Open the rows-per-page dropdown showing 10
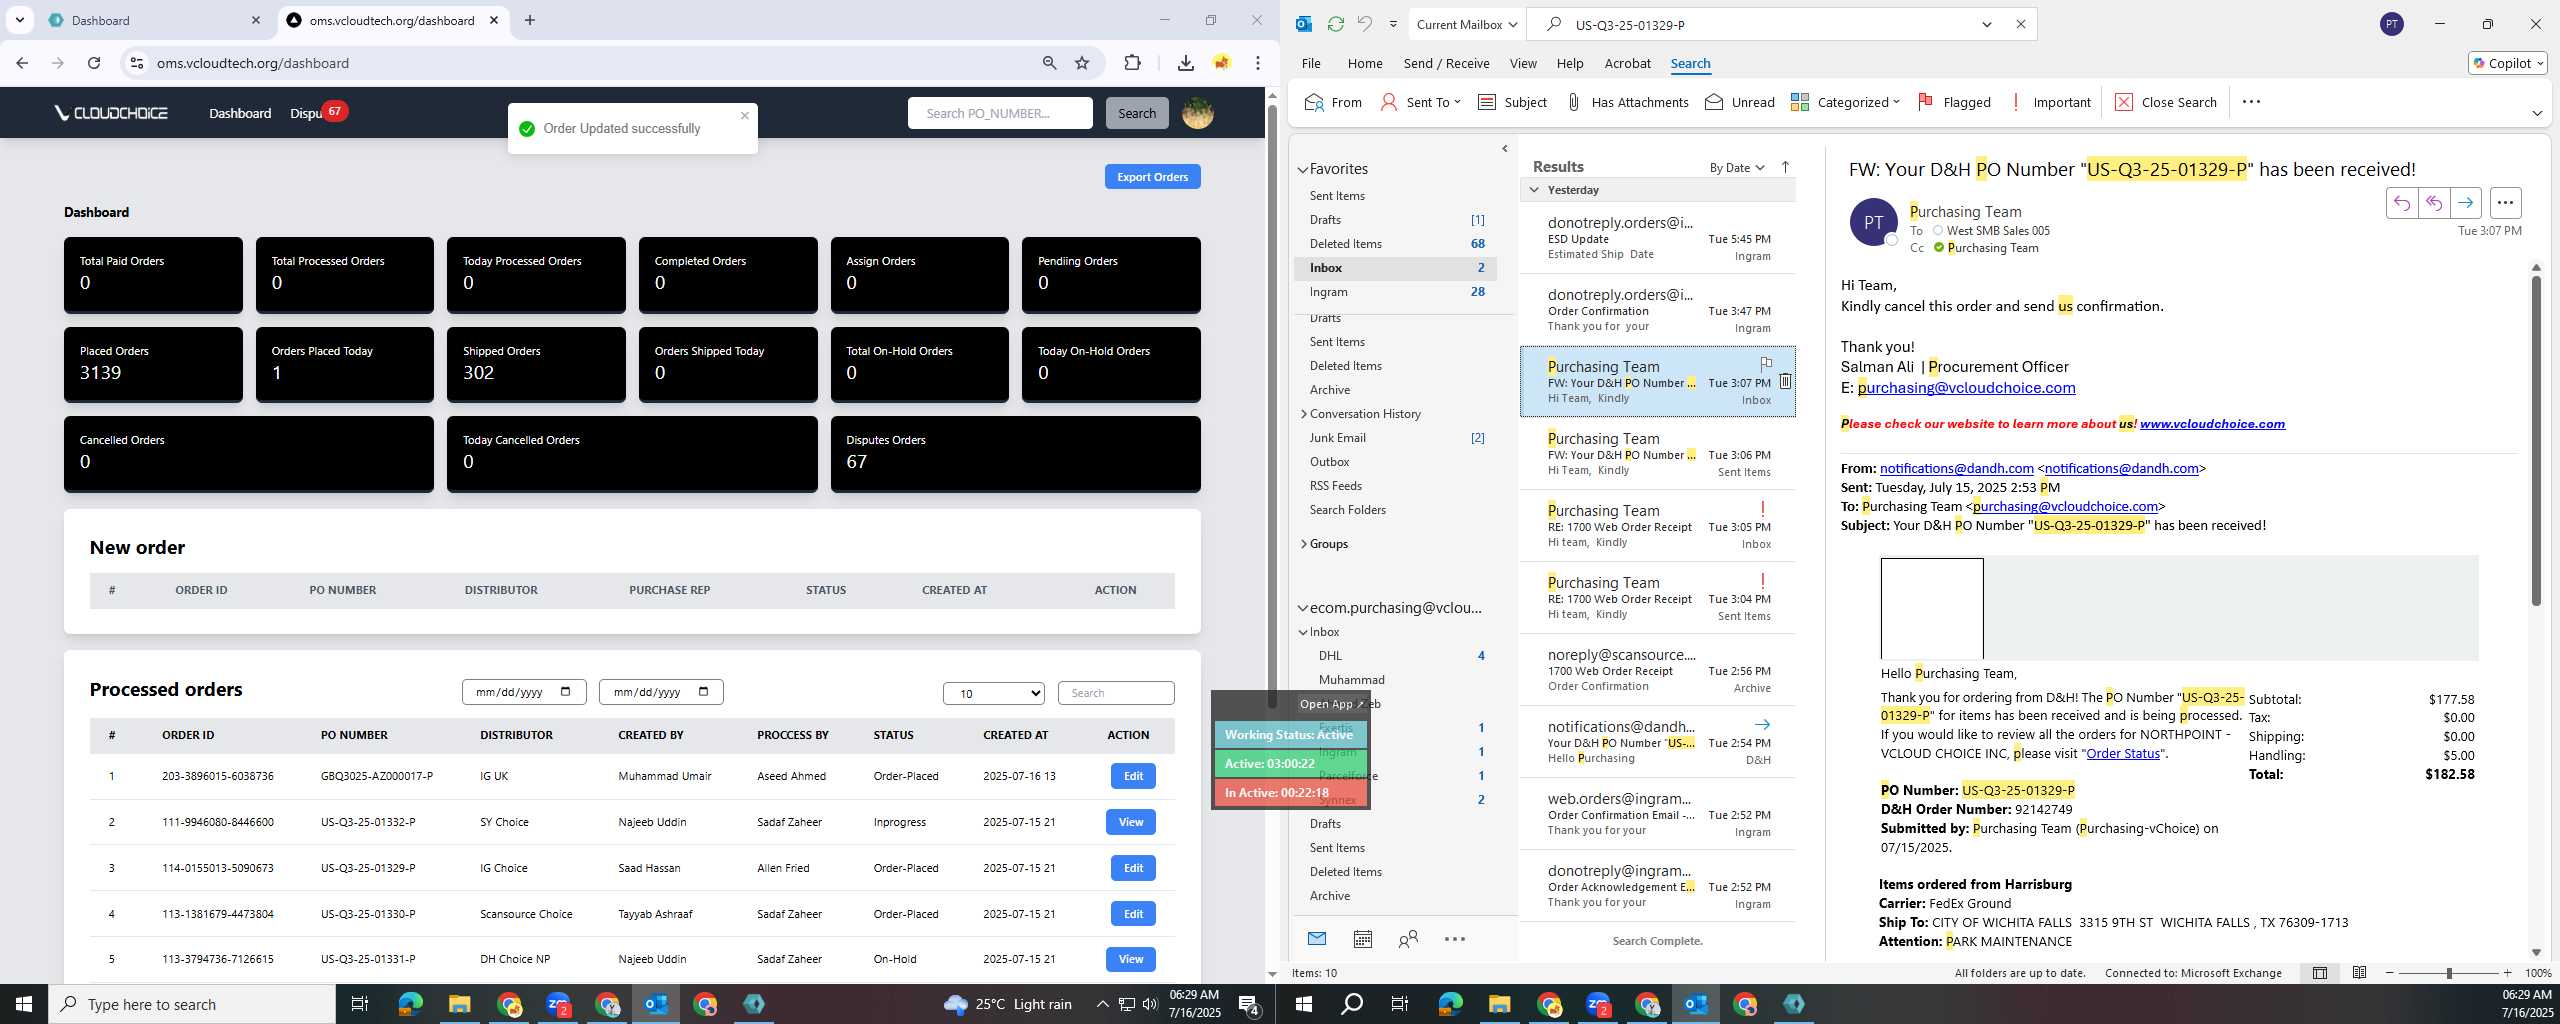Image resolution: width=2560 pixels, height=1024 pixels. click(x=993, y=693)
